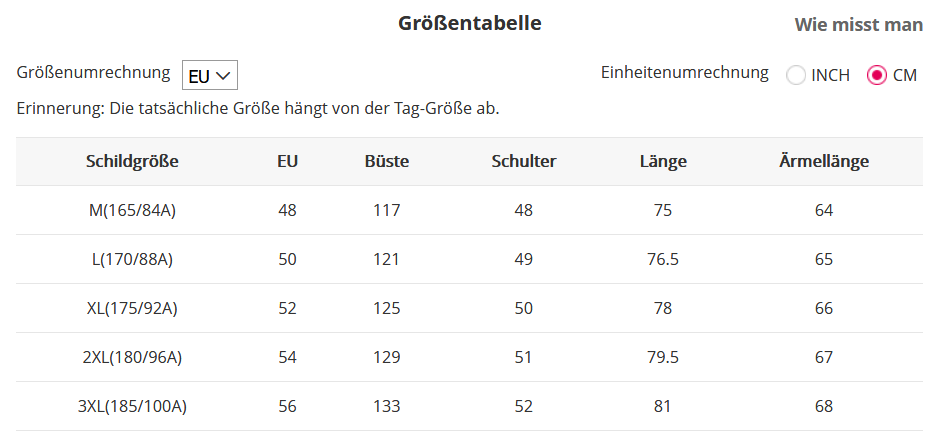Click the Einheitenumrechnung label

(x=685, y=72)
